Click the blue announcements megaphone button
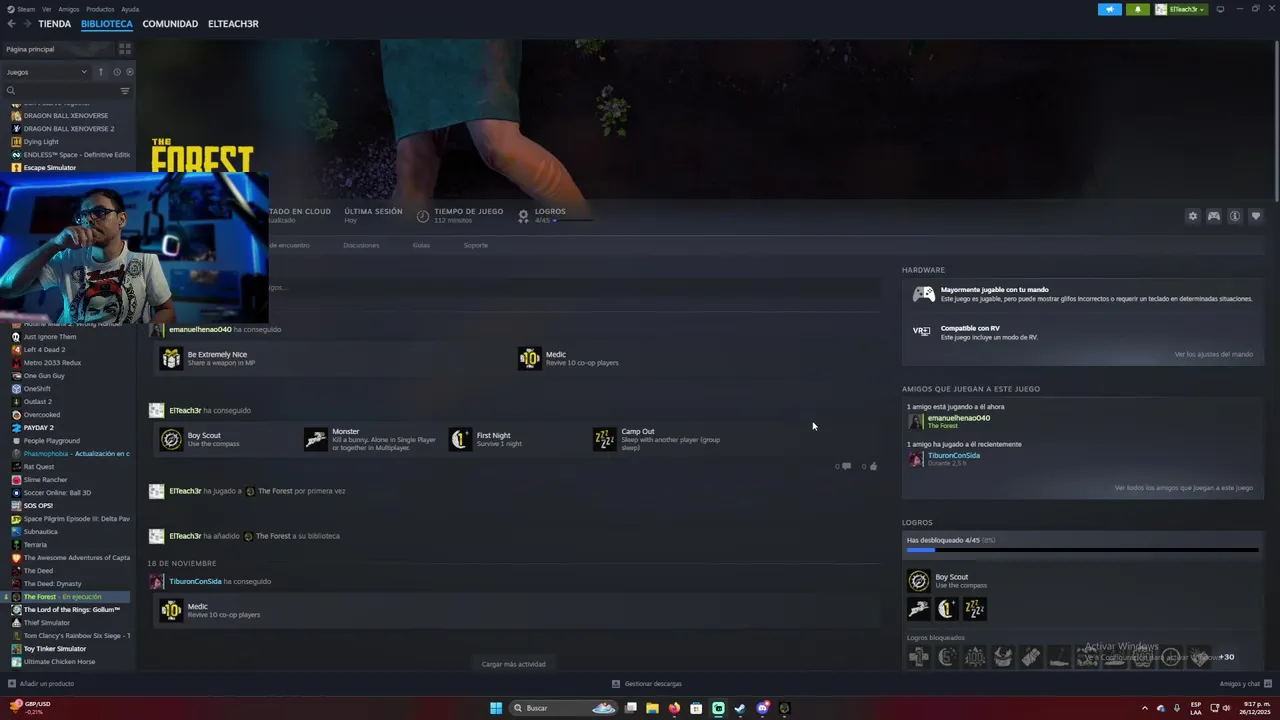This screenshot has width=1280, height=720. 1110,9
